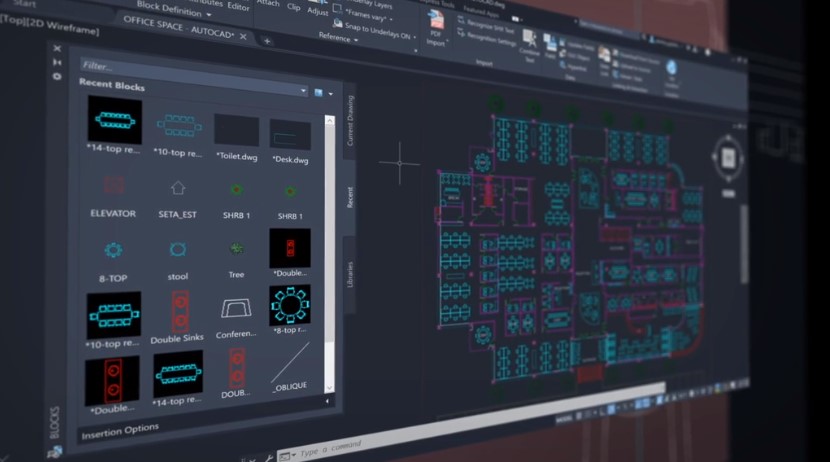Viewport: 830px width, 462px height.
Task: Click the PDF Import icon
Action: click(x=436, y=19)
